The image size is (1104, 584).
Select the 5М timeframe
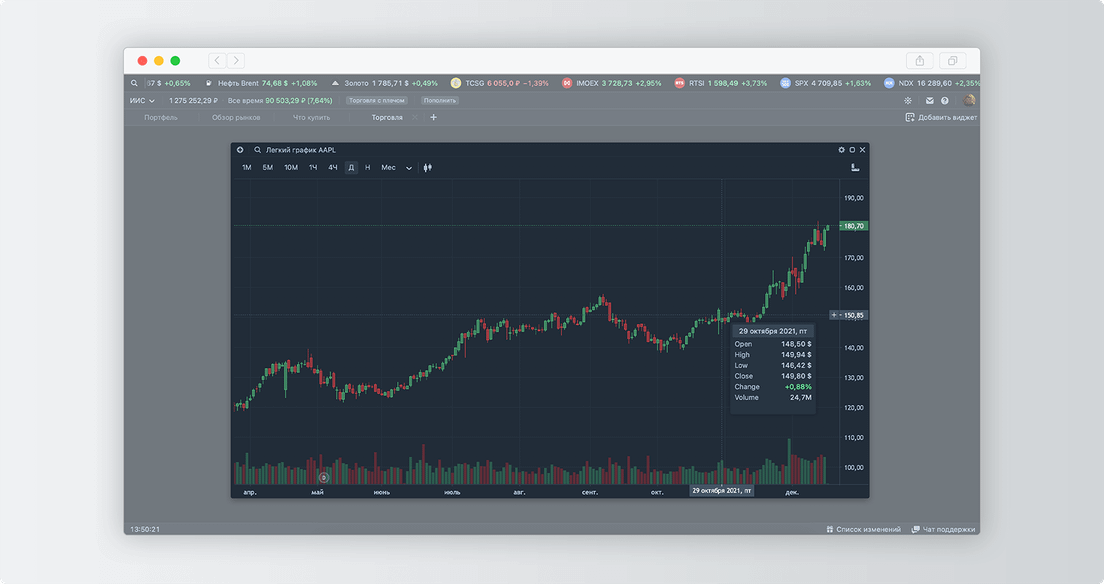(x=268, y=168)
